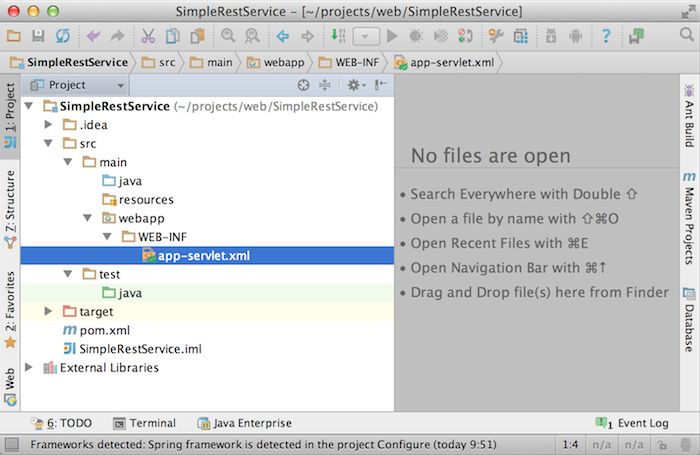Toggle tool window quick access button
Viewport: 700px width, 455px height.
point(12,445)
